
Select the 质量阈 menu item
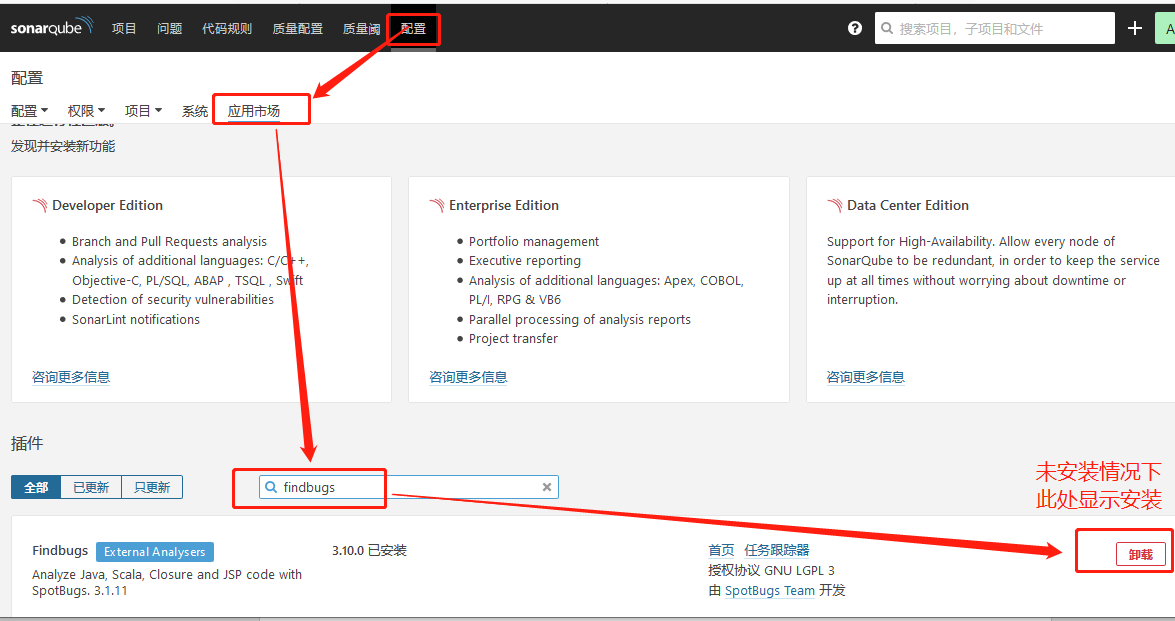point(360,28)
